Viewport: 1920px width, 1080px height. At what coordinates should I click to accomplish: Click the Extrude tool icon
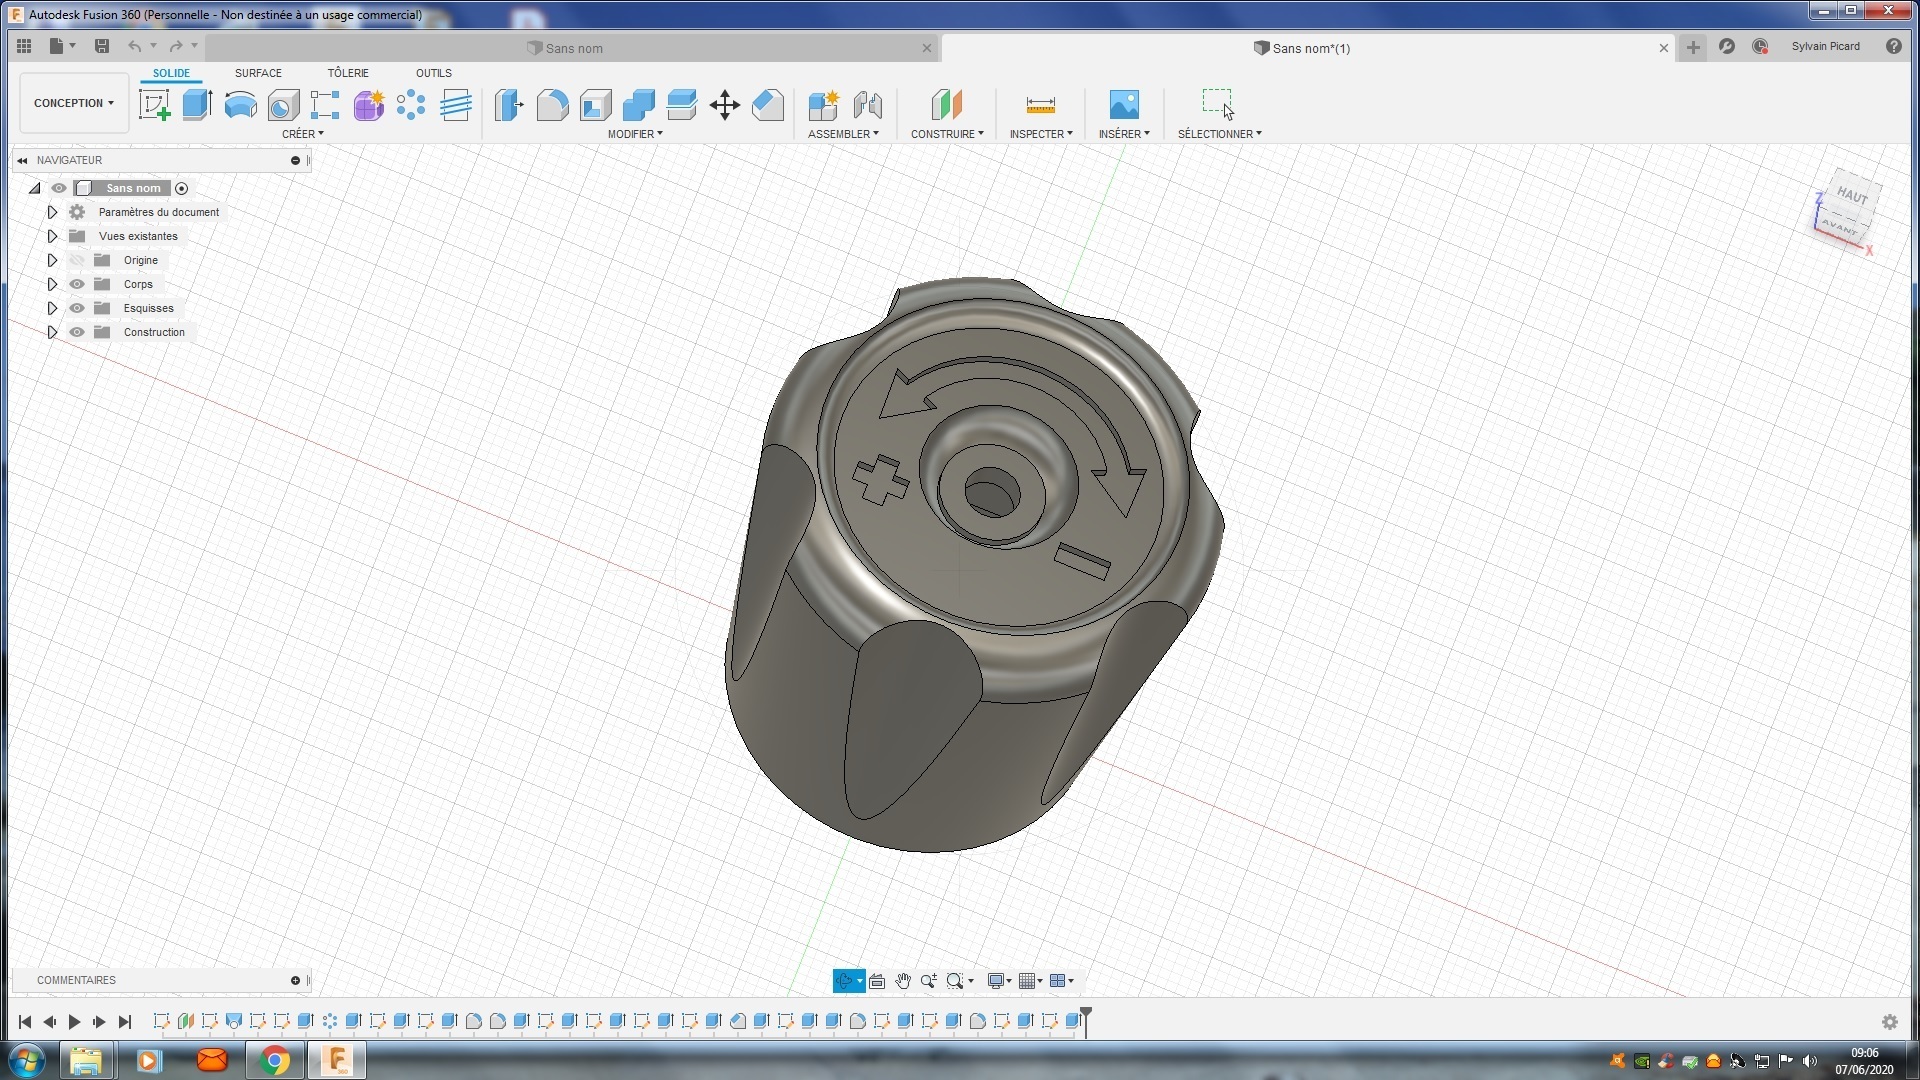(197, 105)
